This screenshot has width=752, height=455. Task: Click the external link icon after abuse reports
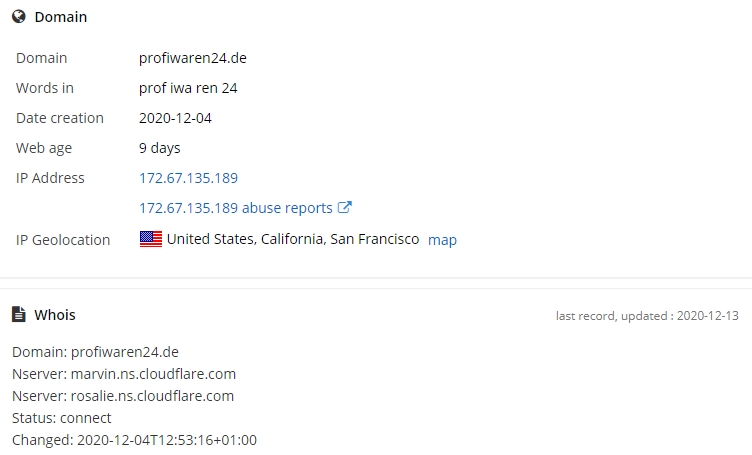pyautogui.click(x=345, y=207)
